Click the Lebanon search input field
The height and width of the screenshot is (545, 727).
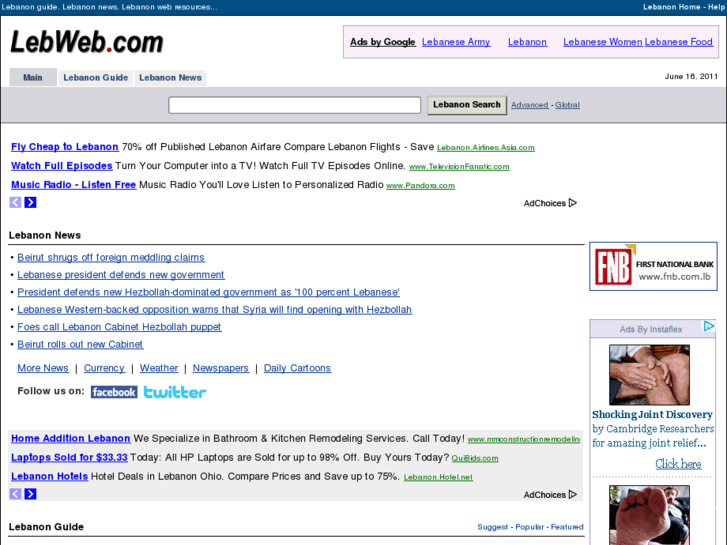coord(294,105)
